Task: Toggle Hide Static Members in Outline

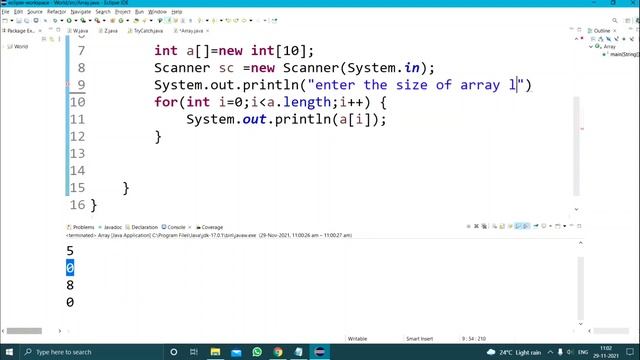Action: pyautogui.click(x=616, y=39)
